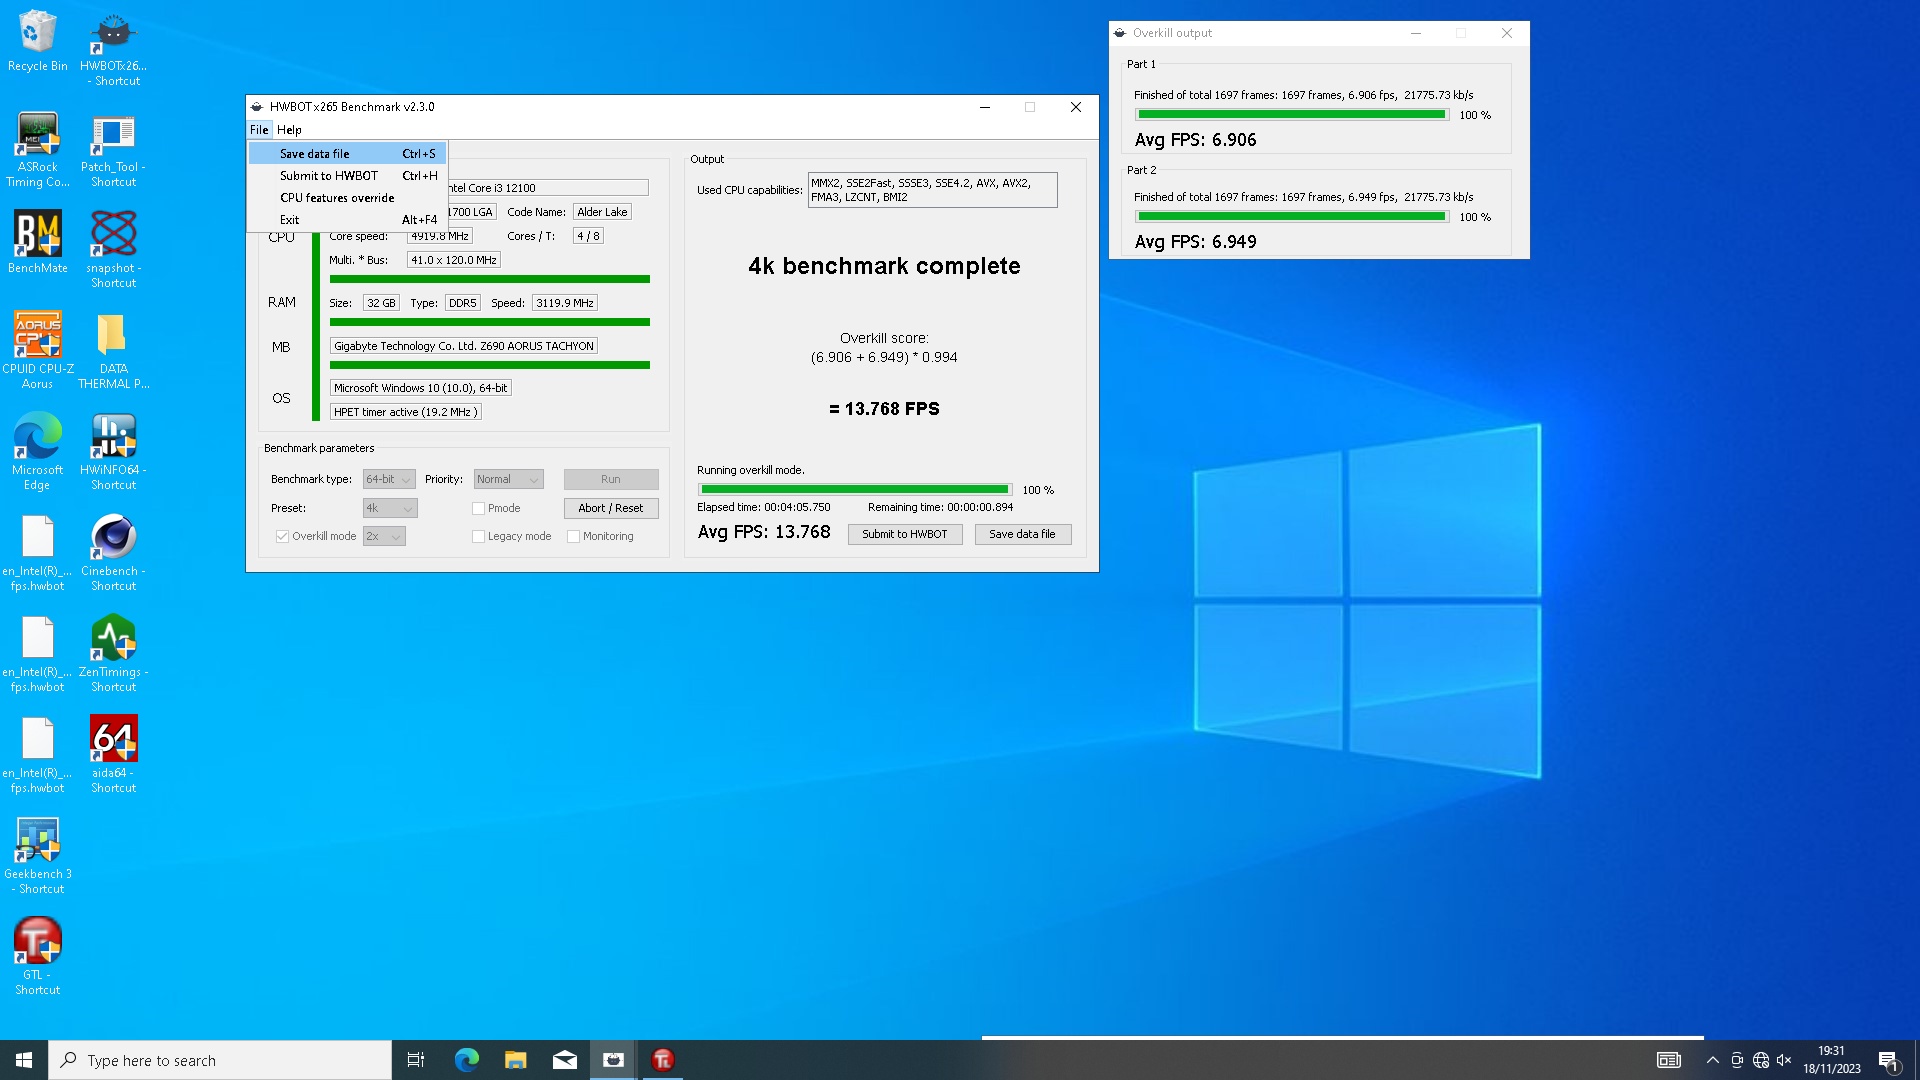
Task: Open the Windows Start menu
Action: [24, 1060]
